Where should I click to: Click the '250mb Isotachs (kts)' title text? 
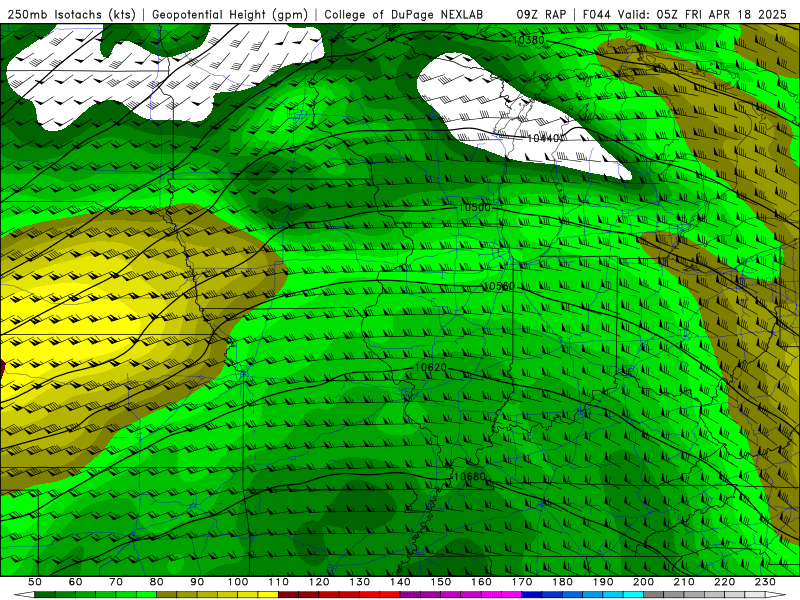click(x=71, y=15)
